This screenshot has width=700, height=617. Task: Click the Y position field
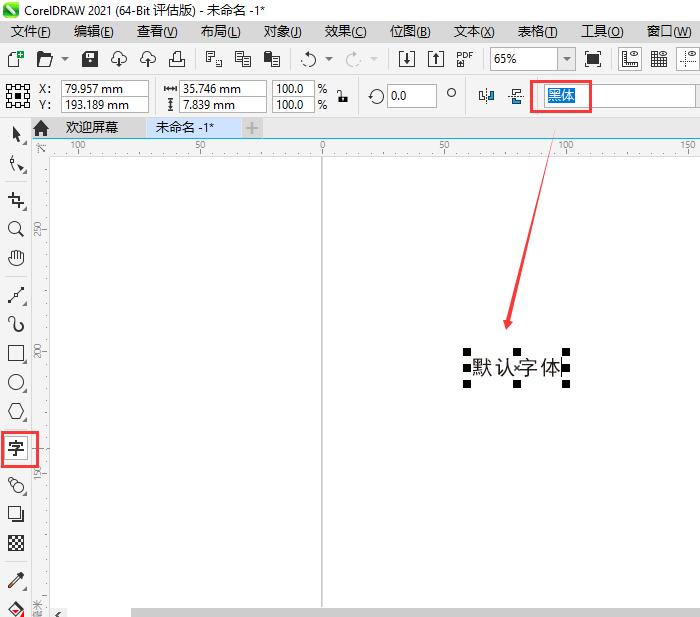click(x=105, y=105)
